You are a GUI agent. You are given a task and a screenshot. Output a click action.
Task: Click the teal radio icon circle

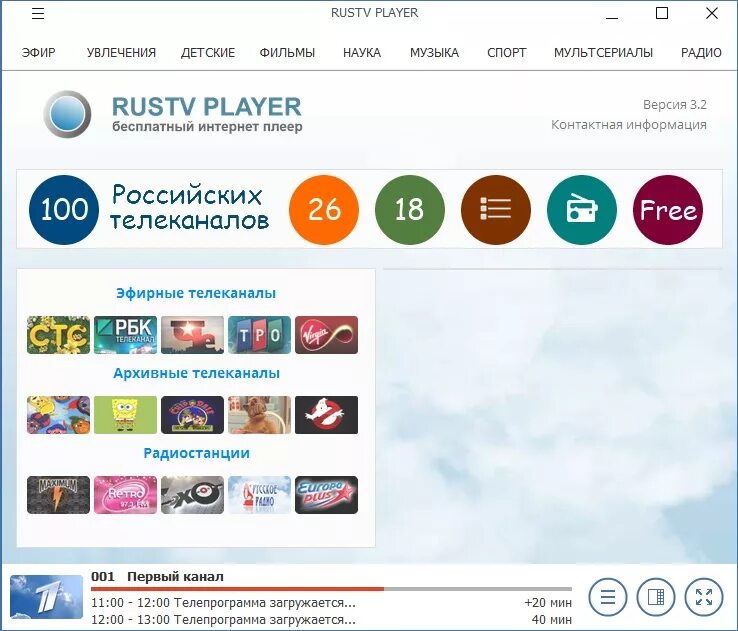[x=582, y=209]
